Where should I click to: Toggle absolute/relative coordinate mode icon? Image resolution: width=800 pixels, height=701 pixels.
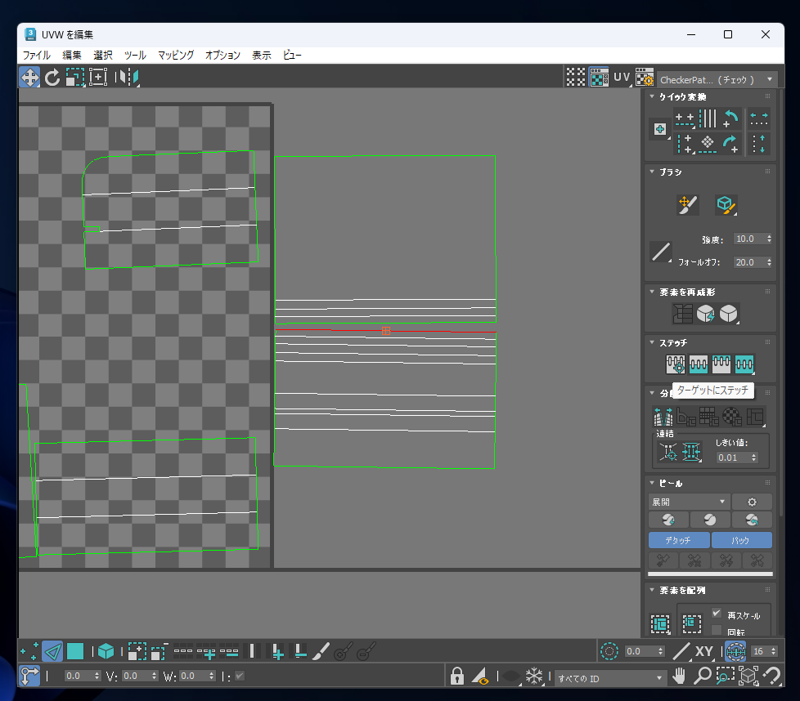29,676
